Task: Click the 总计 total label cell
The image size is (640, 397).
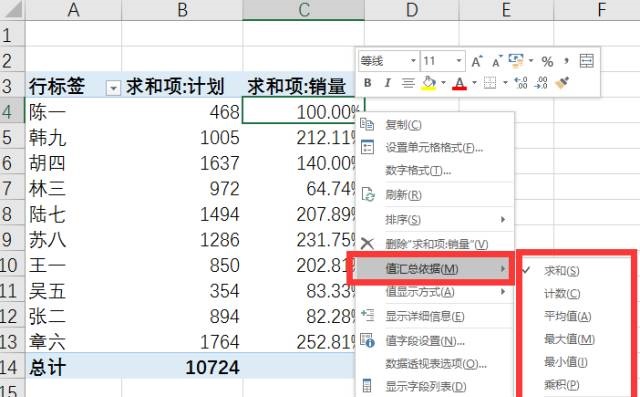Action: (73, 367)
